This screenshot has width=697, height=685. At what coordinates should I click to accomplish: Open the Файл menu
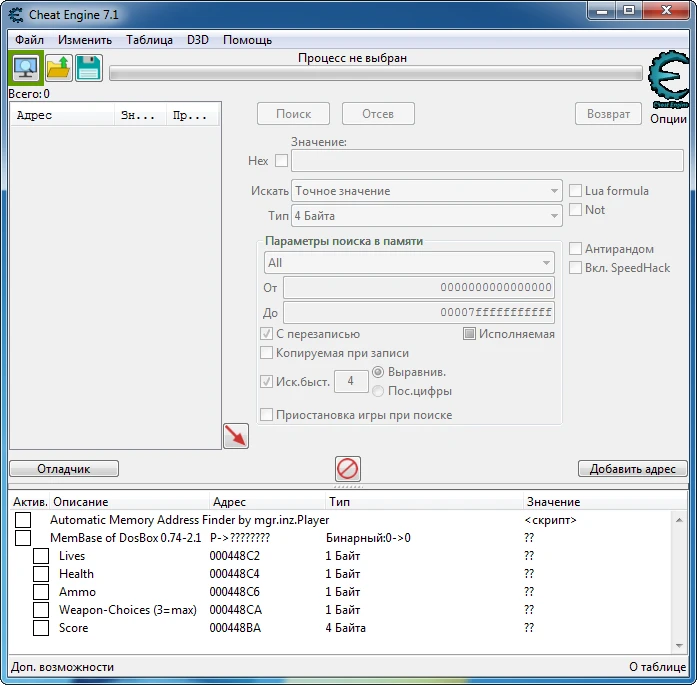pos(29,40)
